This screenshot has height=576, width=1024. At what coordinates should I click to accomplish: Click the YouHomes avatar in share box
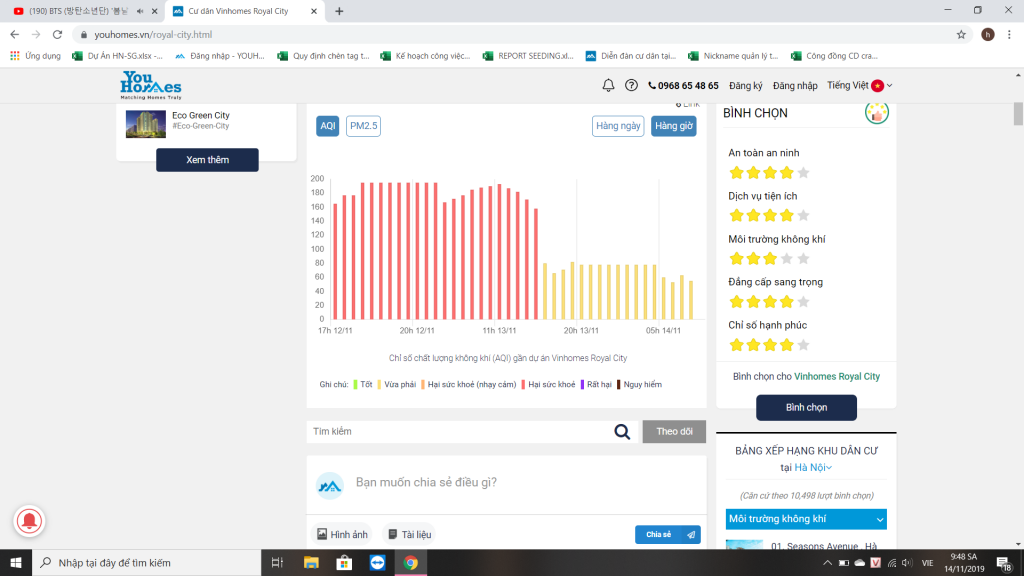(330, 486)
